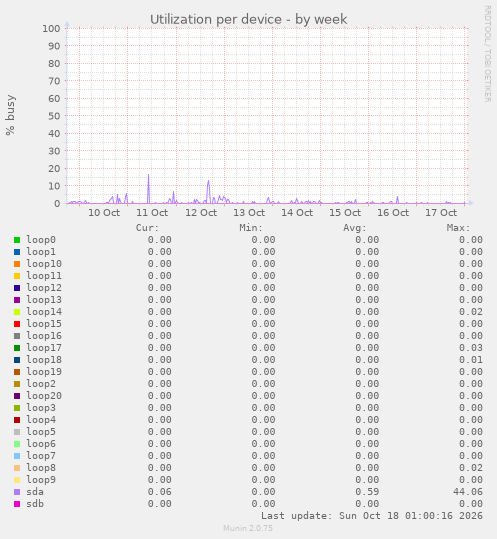Click the loop8 Max value 0.02
This screenshot has height=539, width=497.
471,468
